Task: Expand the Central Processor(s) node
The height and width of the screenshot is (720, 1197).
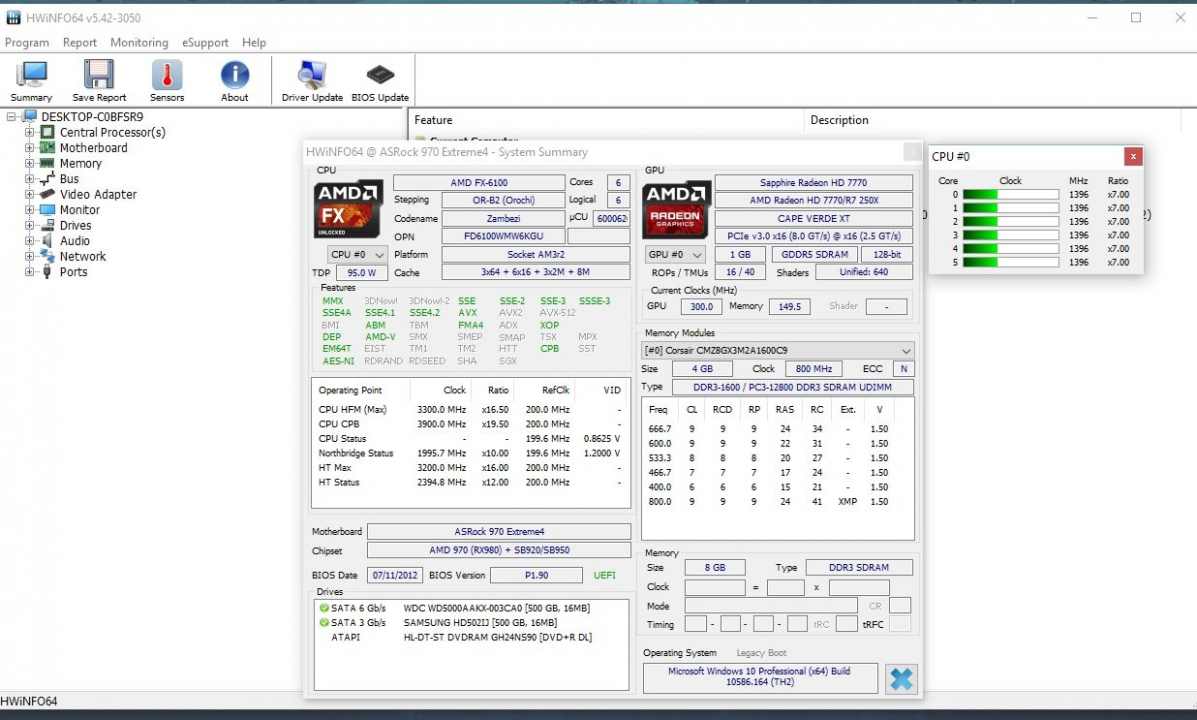Action: pyautogui.click(x=29, y=132)
